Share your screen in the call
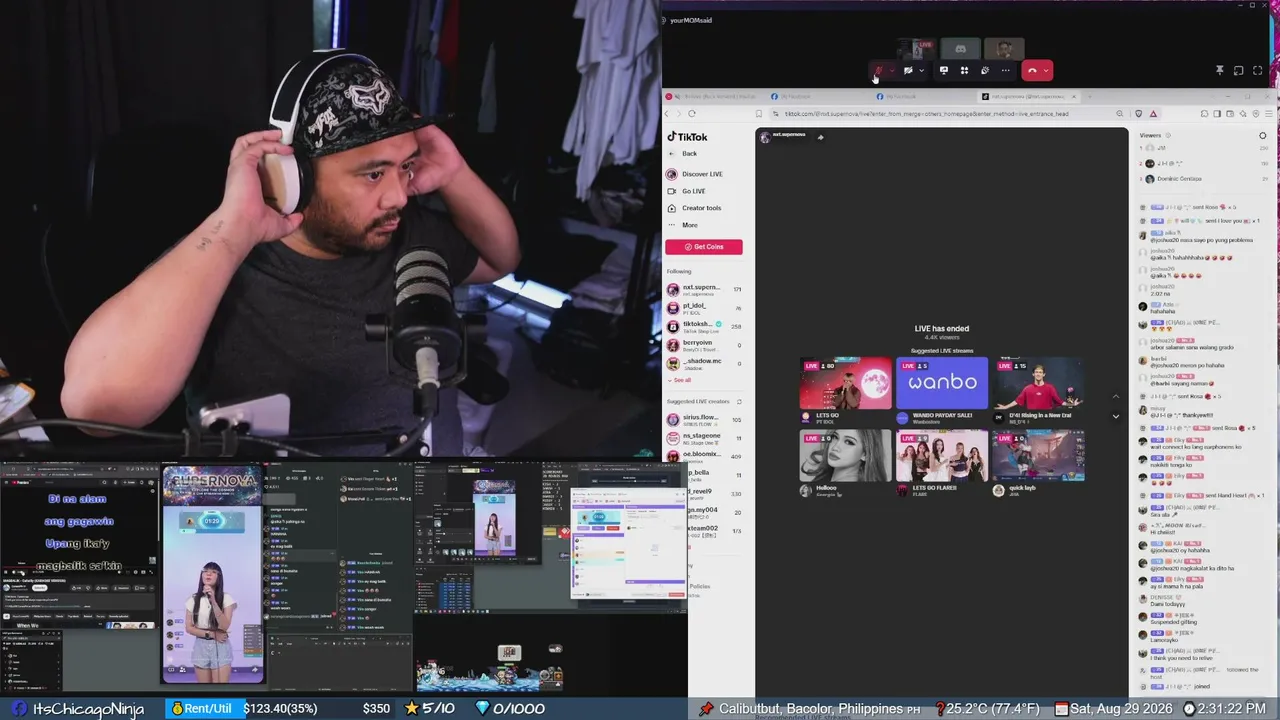This screenshot has height=720, width=1280. (x=943, y=71)
